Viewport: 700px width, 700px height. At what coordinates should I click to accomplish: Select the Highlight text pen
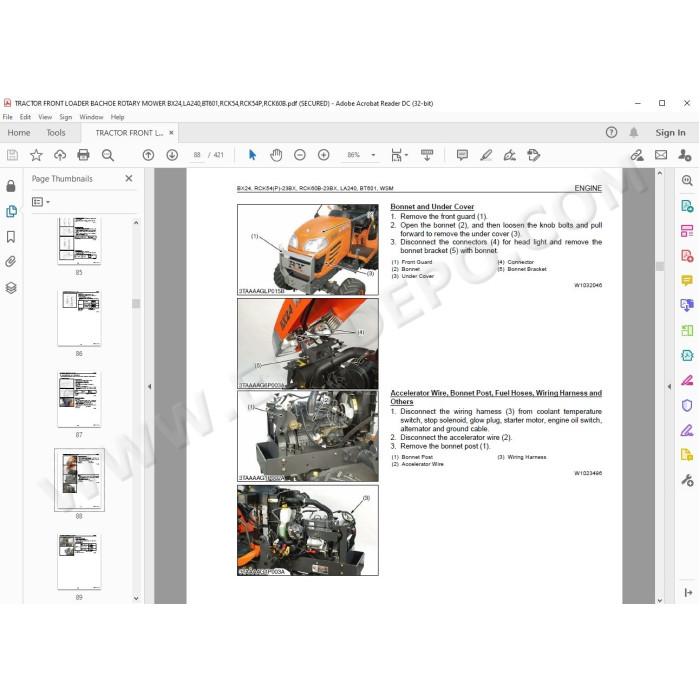[486, 155]
